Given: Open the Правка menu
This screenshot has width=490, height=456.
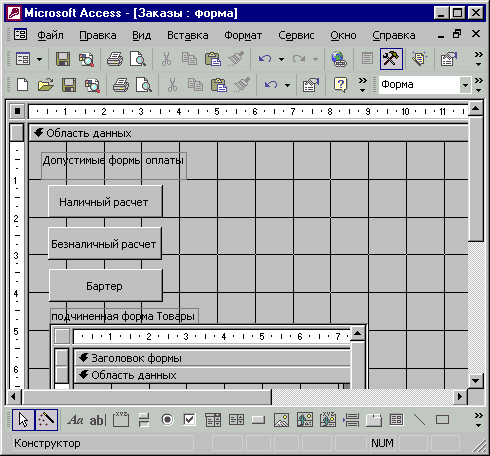Looking at the screenshot, I should (98, 35).
